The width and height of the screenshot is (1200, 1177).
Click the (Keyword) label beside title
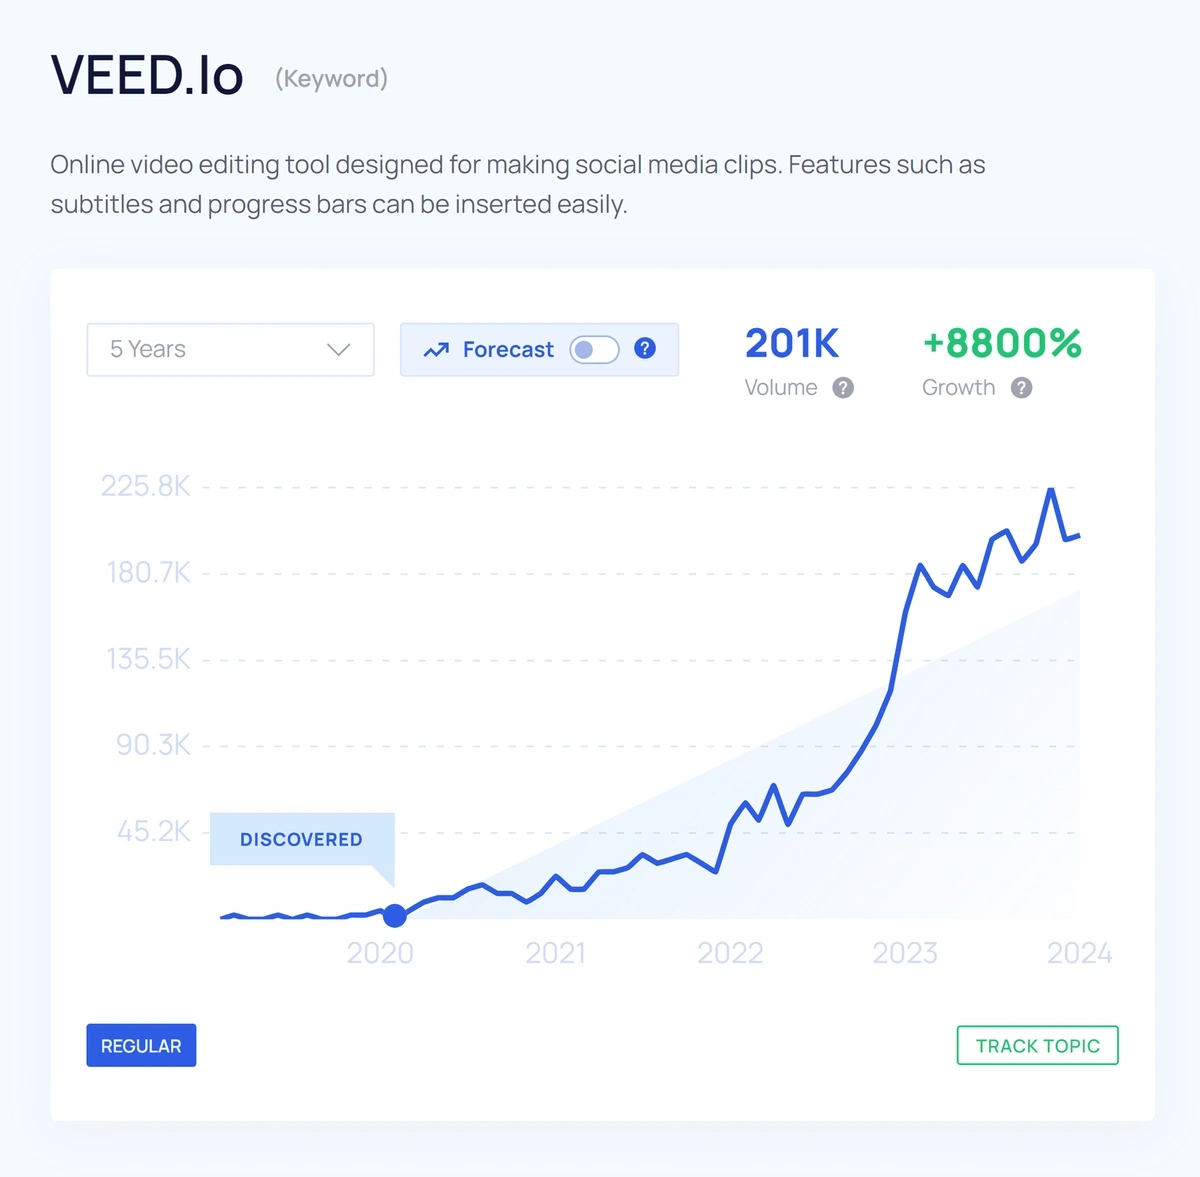coord(331,78)
